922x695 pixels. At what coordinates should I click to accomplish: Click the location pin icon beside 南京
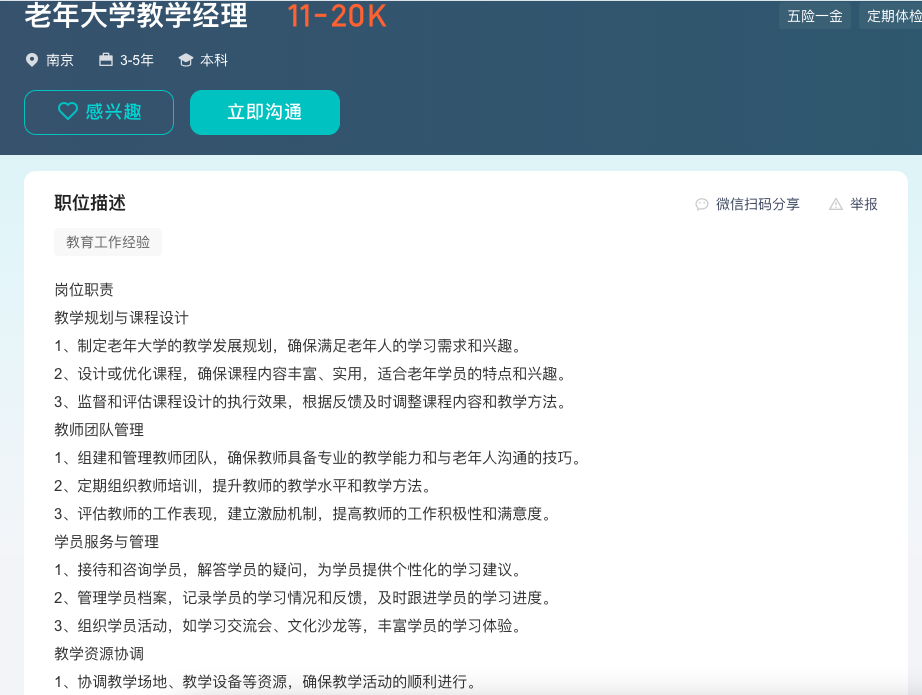point(32,60)
